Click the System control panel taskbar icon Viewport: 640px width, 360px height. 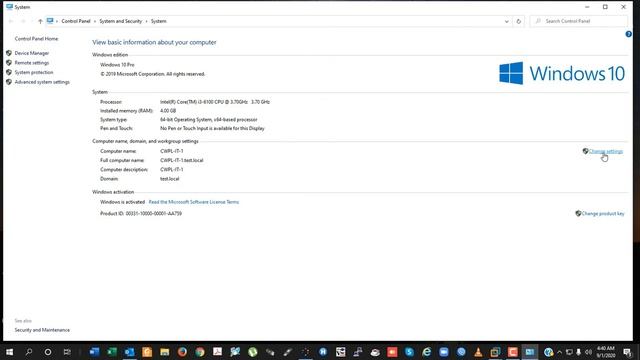[530, 352]
